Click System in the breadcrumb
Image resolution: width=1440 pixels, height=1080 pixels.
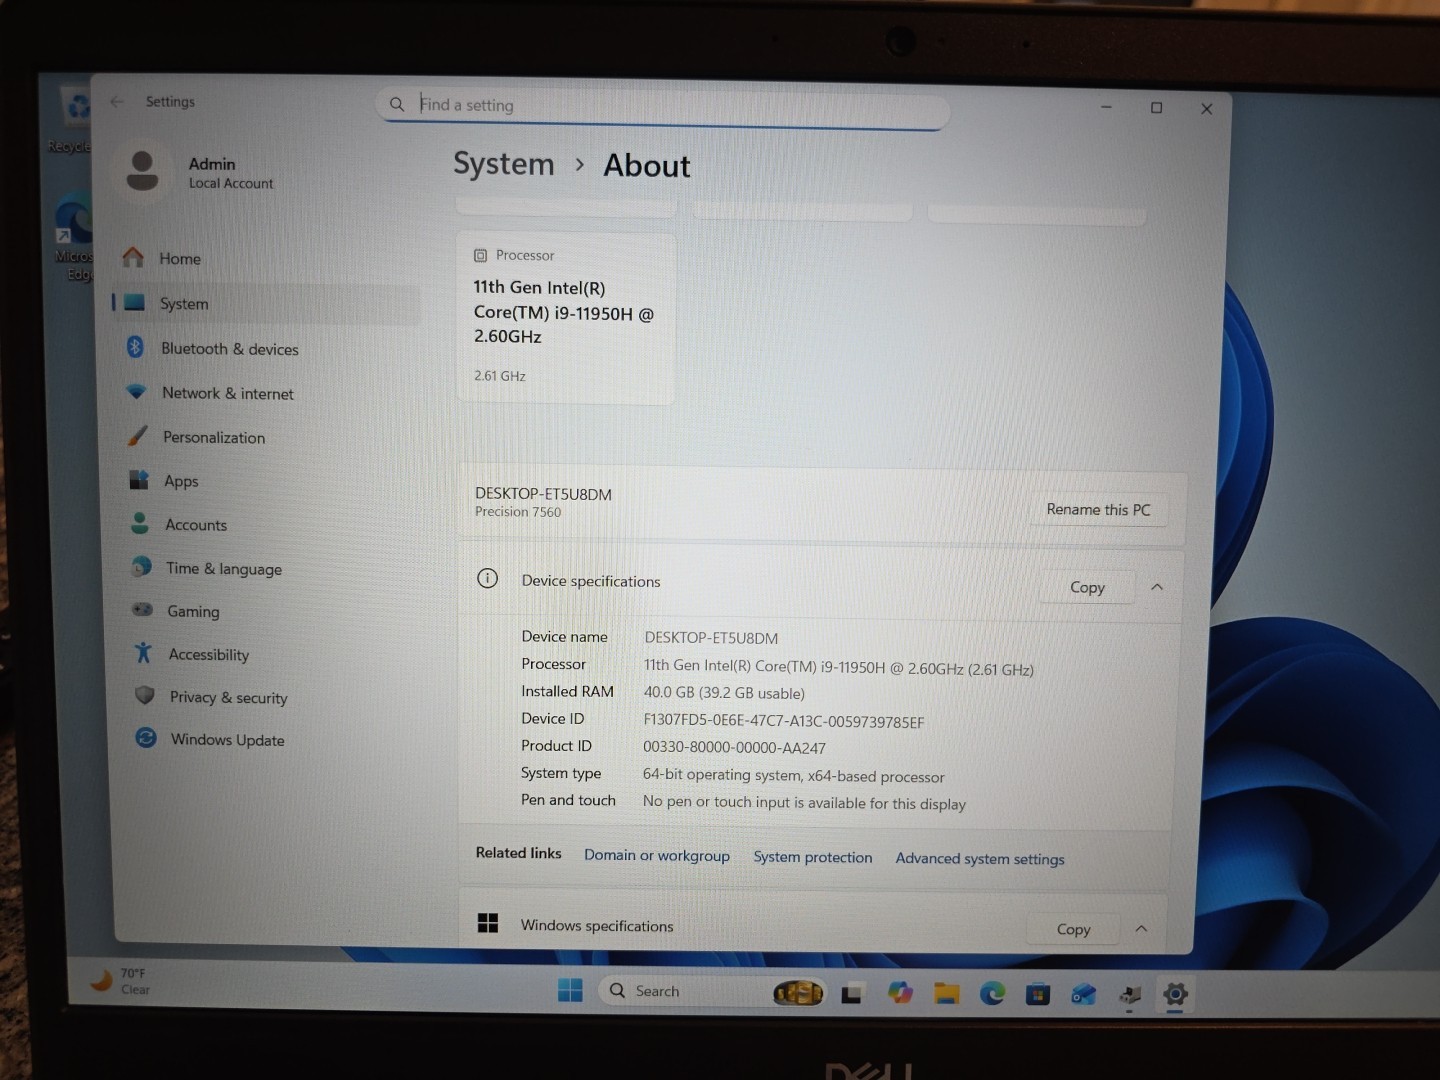coord(504,164)
